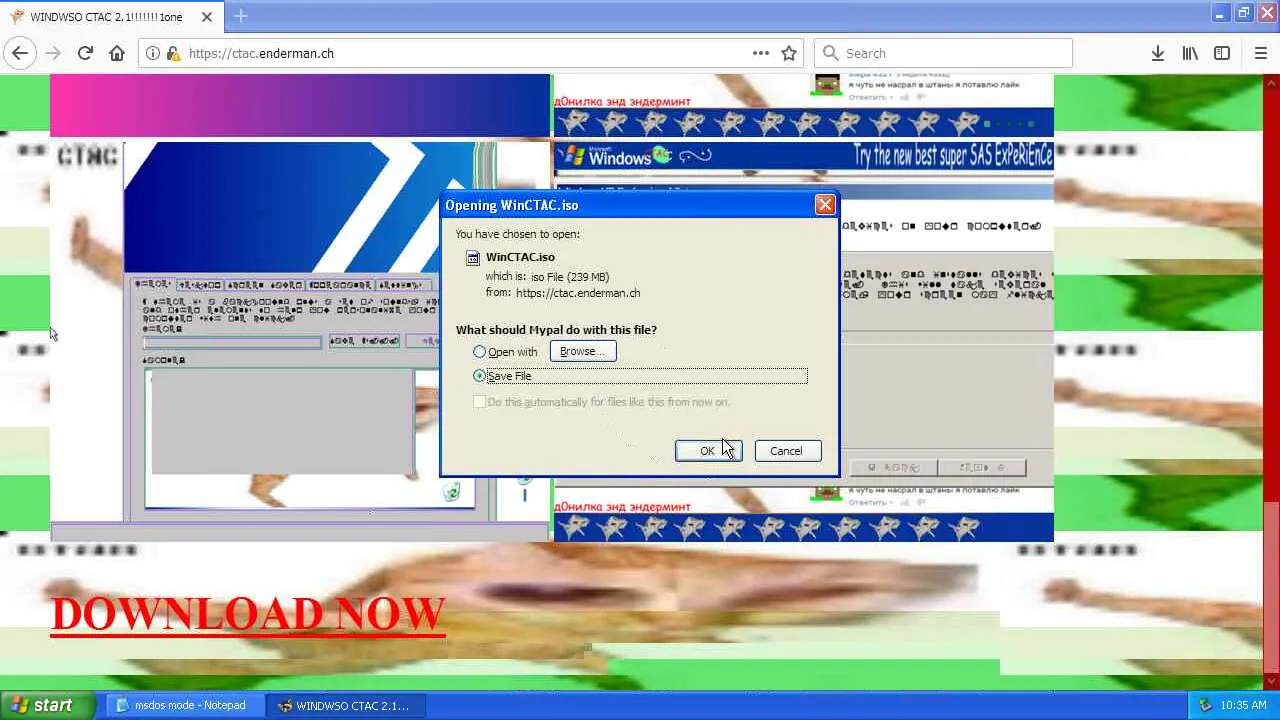Bookmark this page with the star
The image size is (1280, 720).
789,53
